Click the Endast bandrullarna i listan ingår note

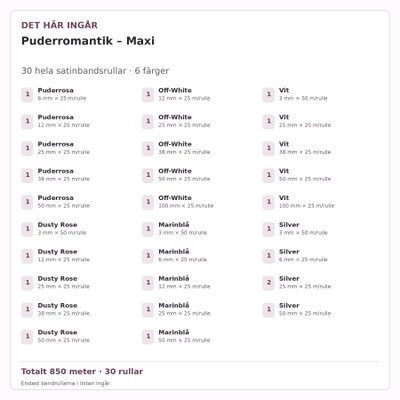click(x=66, y=383)
